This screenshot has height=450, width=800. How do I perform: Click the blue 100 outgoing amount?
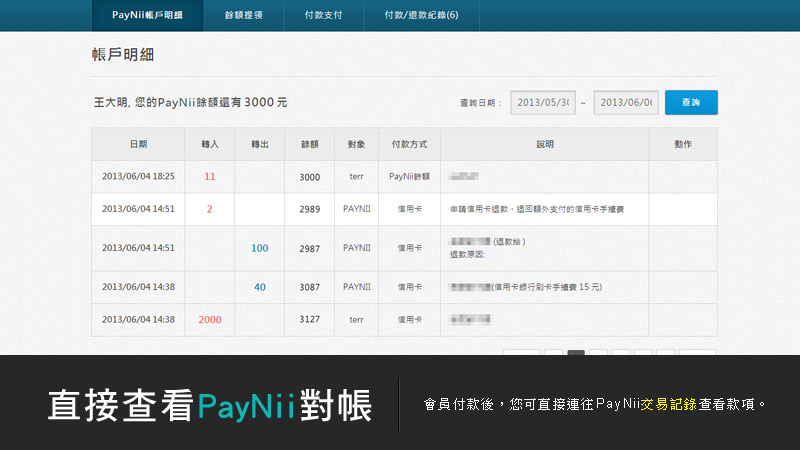[x=259, y=248]
